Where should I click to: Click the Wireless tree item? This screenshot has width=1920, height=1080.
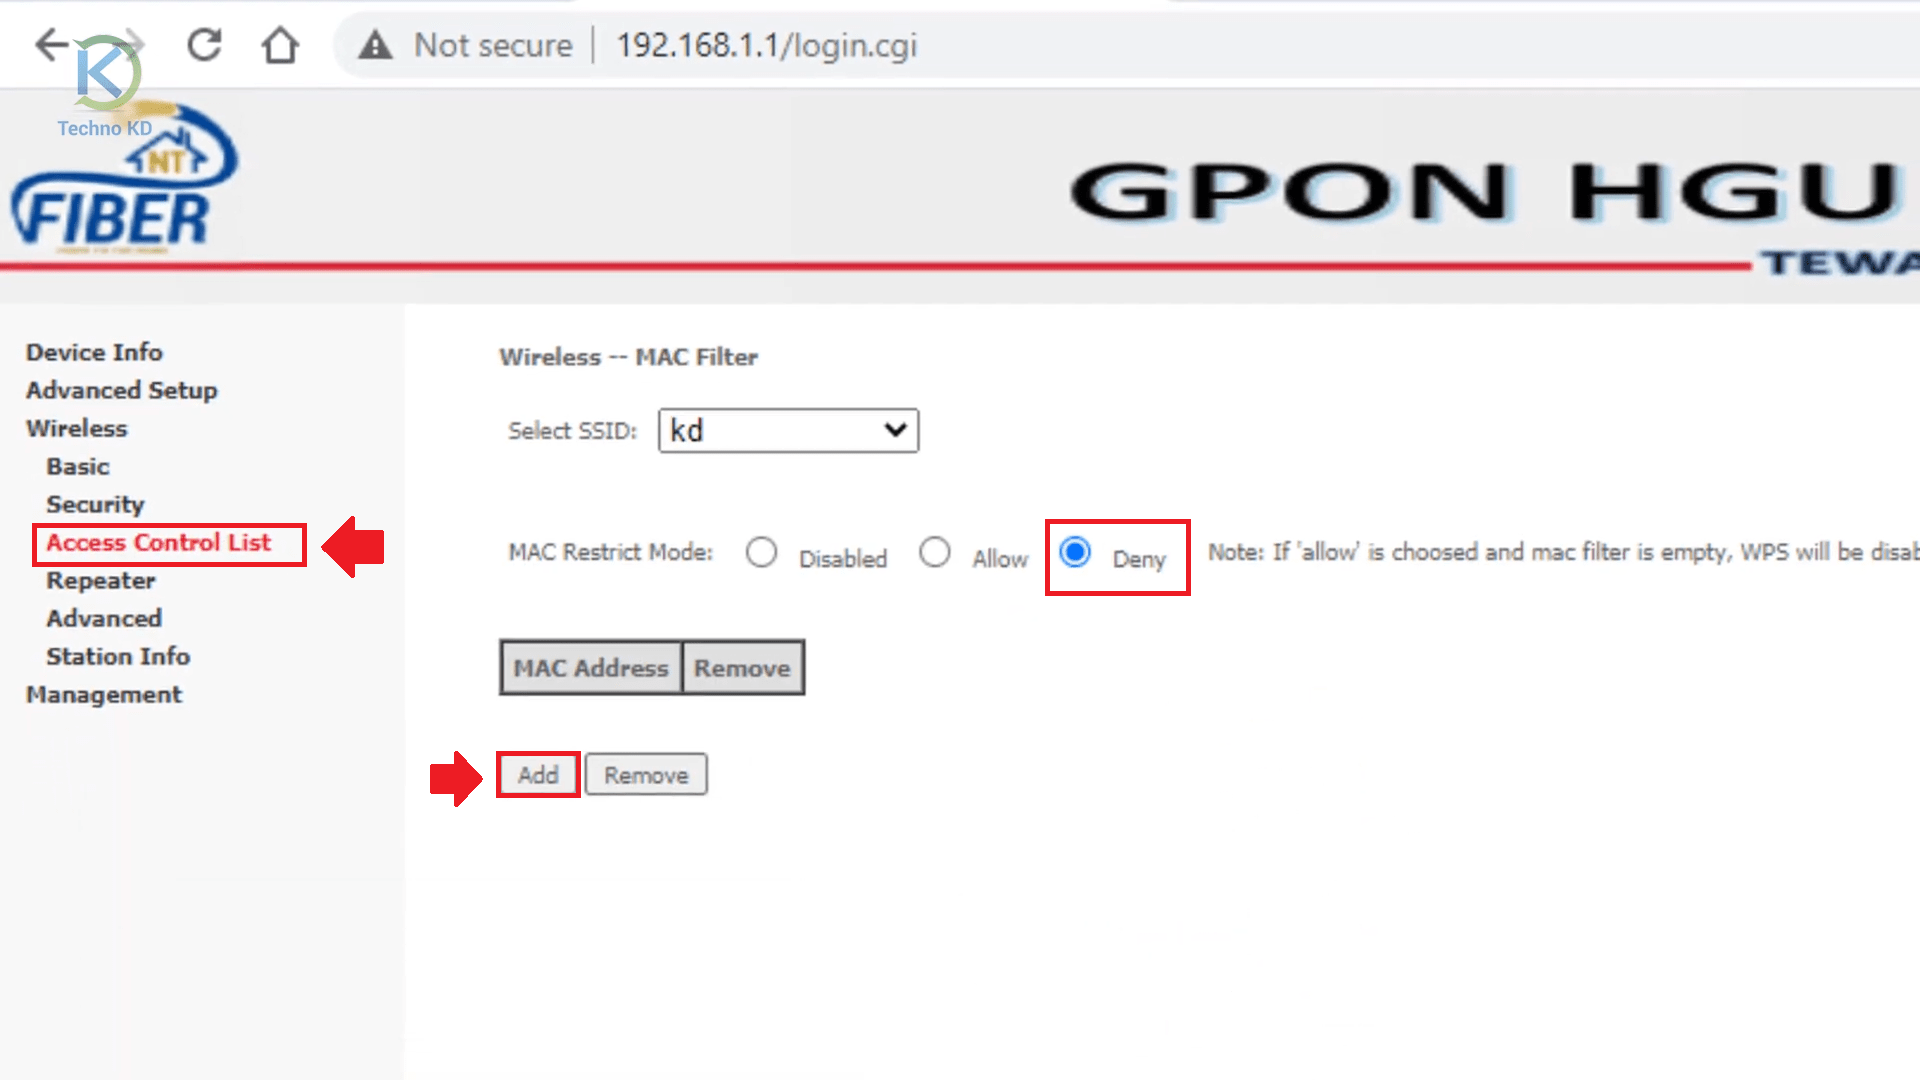[x=75, y=427]
